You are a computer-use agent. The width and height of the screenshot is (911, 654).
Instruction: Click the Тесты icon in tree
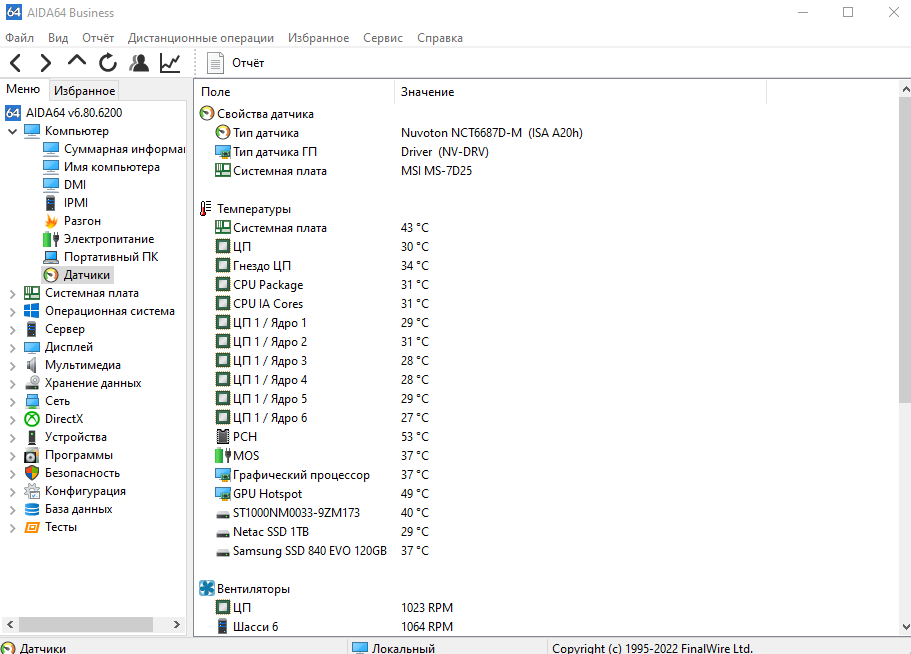[x=32, y=527]
